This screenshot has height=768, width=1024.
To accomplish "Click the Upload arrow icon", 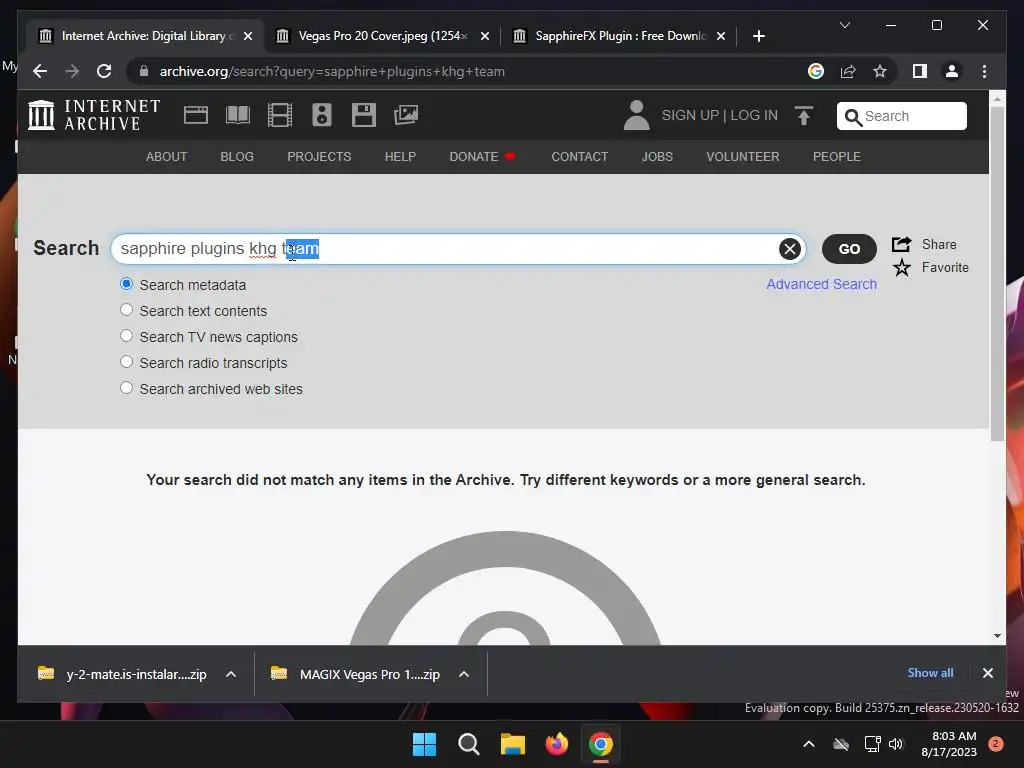I will click(x=804, y=116).
